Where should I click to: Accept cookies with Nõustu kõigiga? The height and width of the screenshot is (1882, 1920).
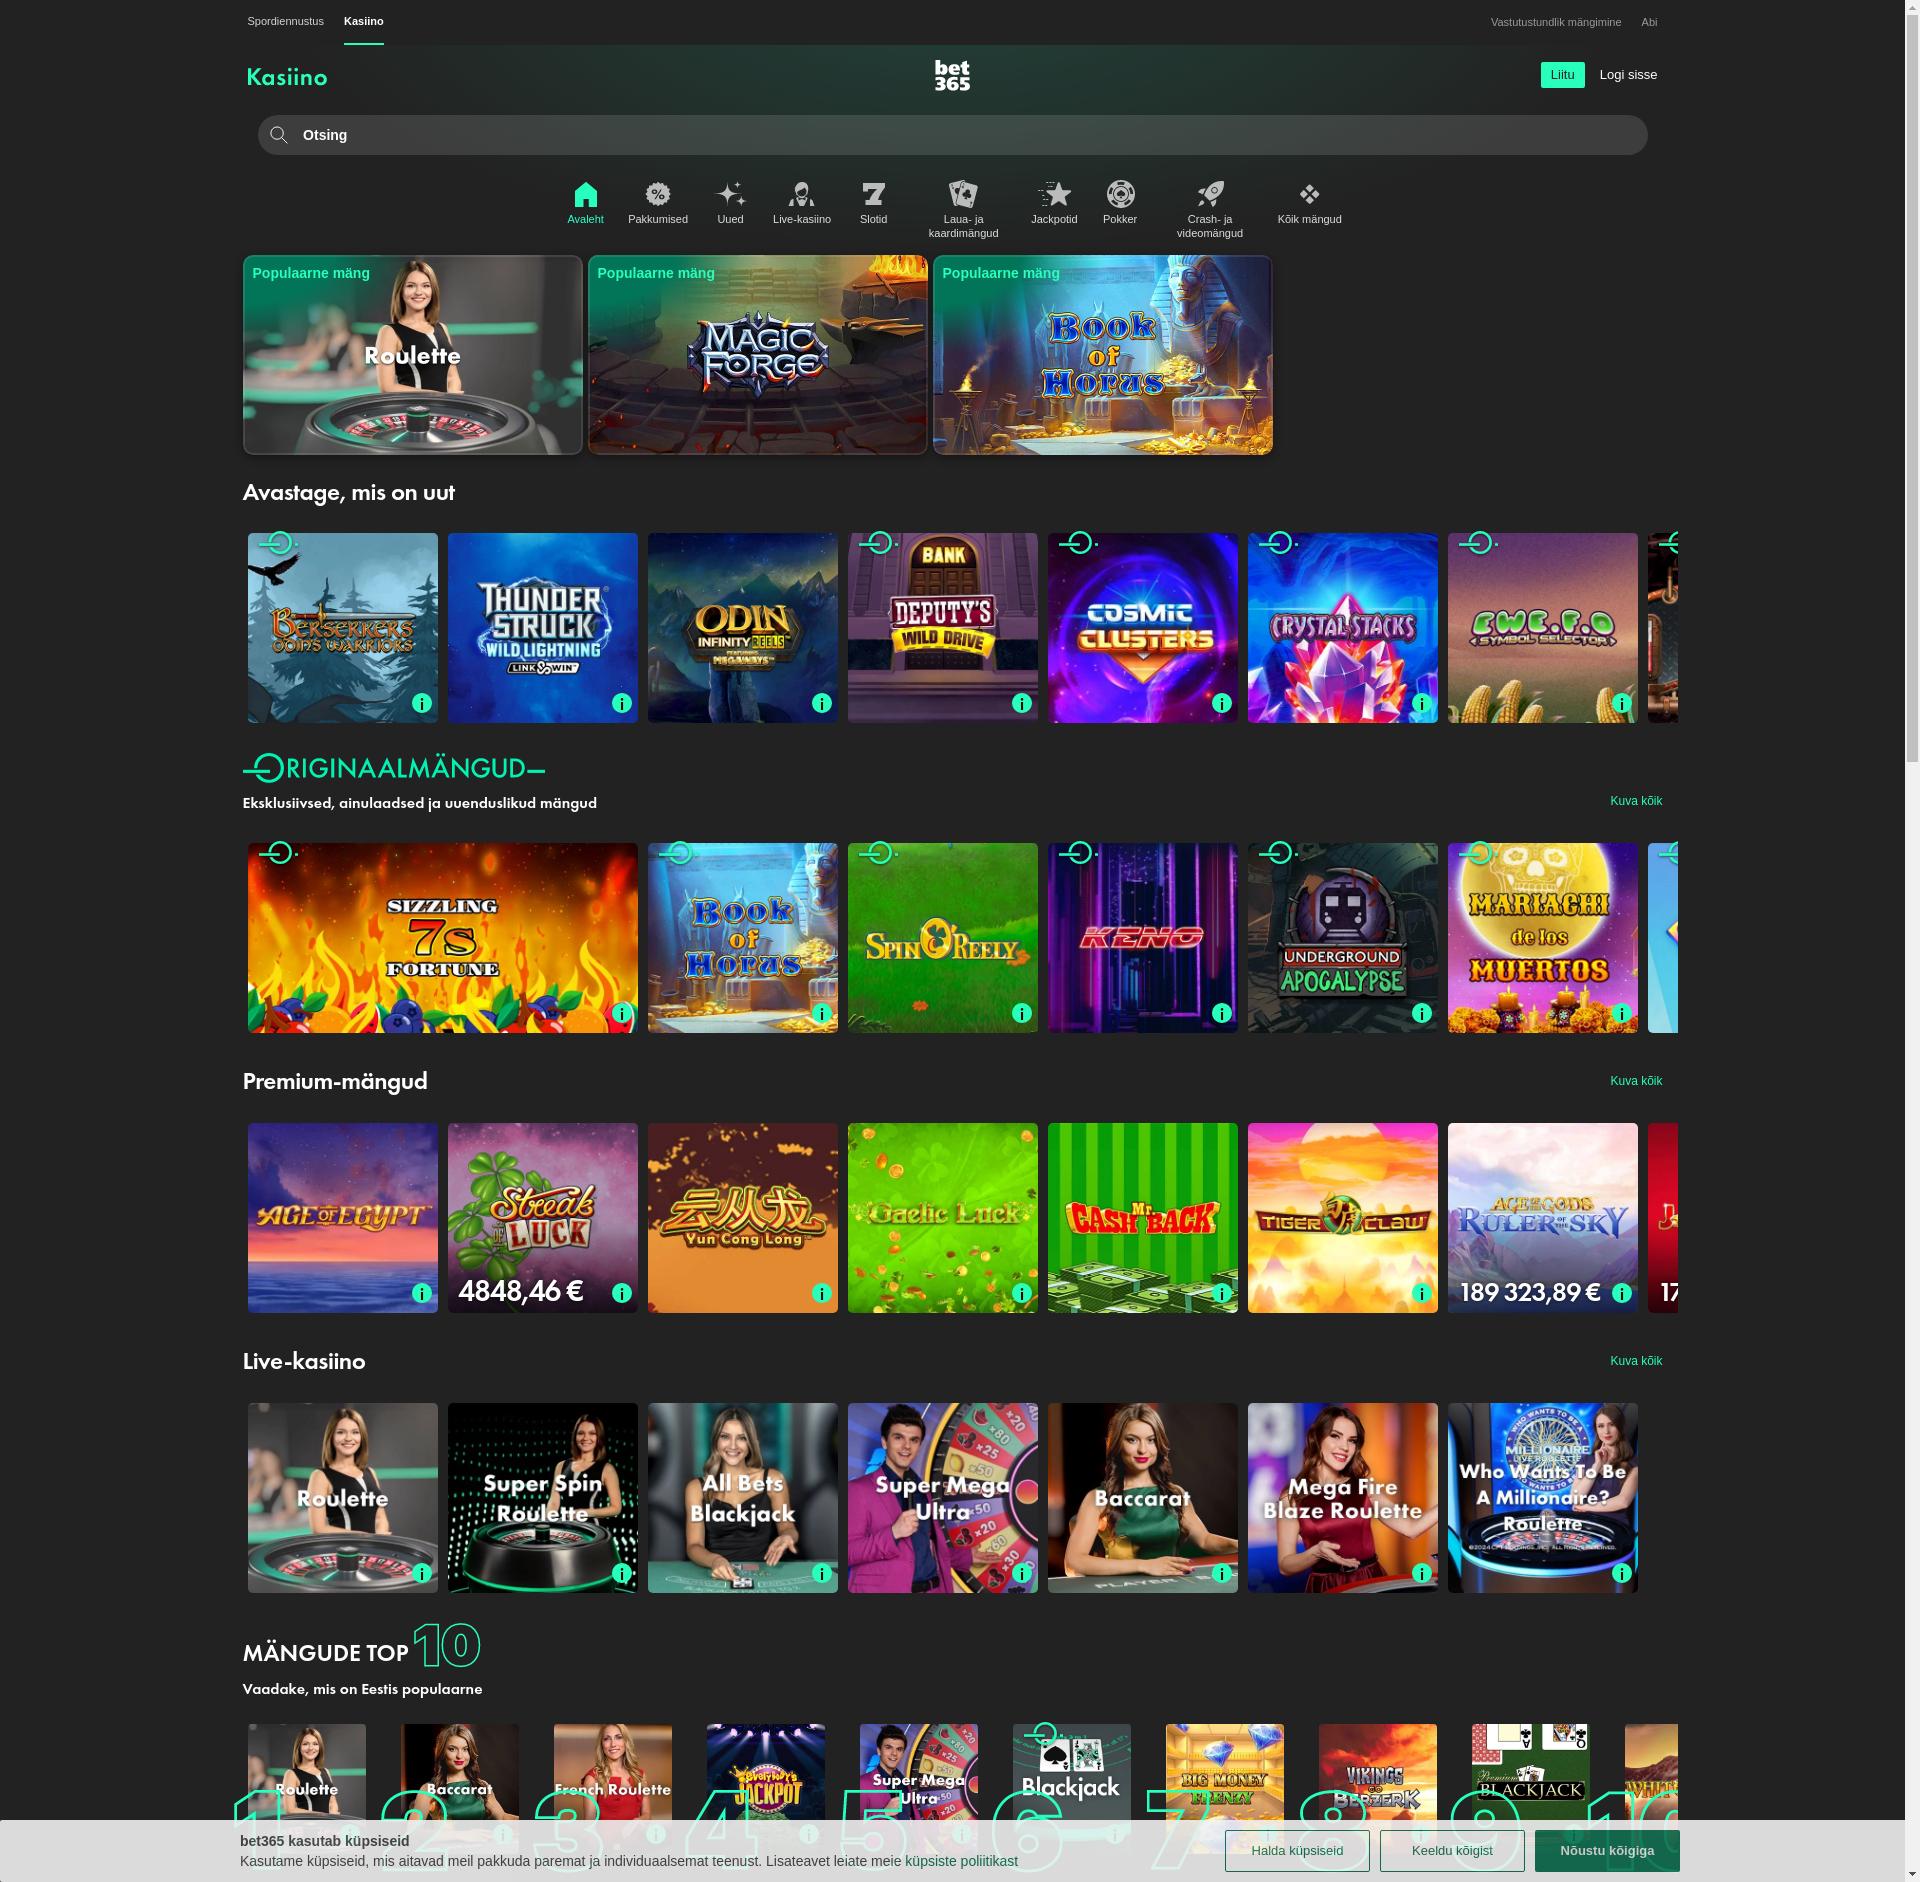click(1608, 1850)
